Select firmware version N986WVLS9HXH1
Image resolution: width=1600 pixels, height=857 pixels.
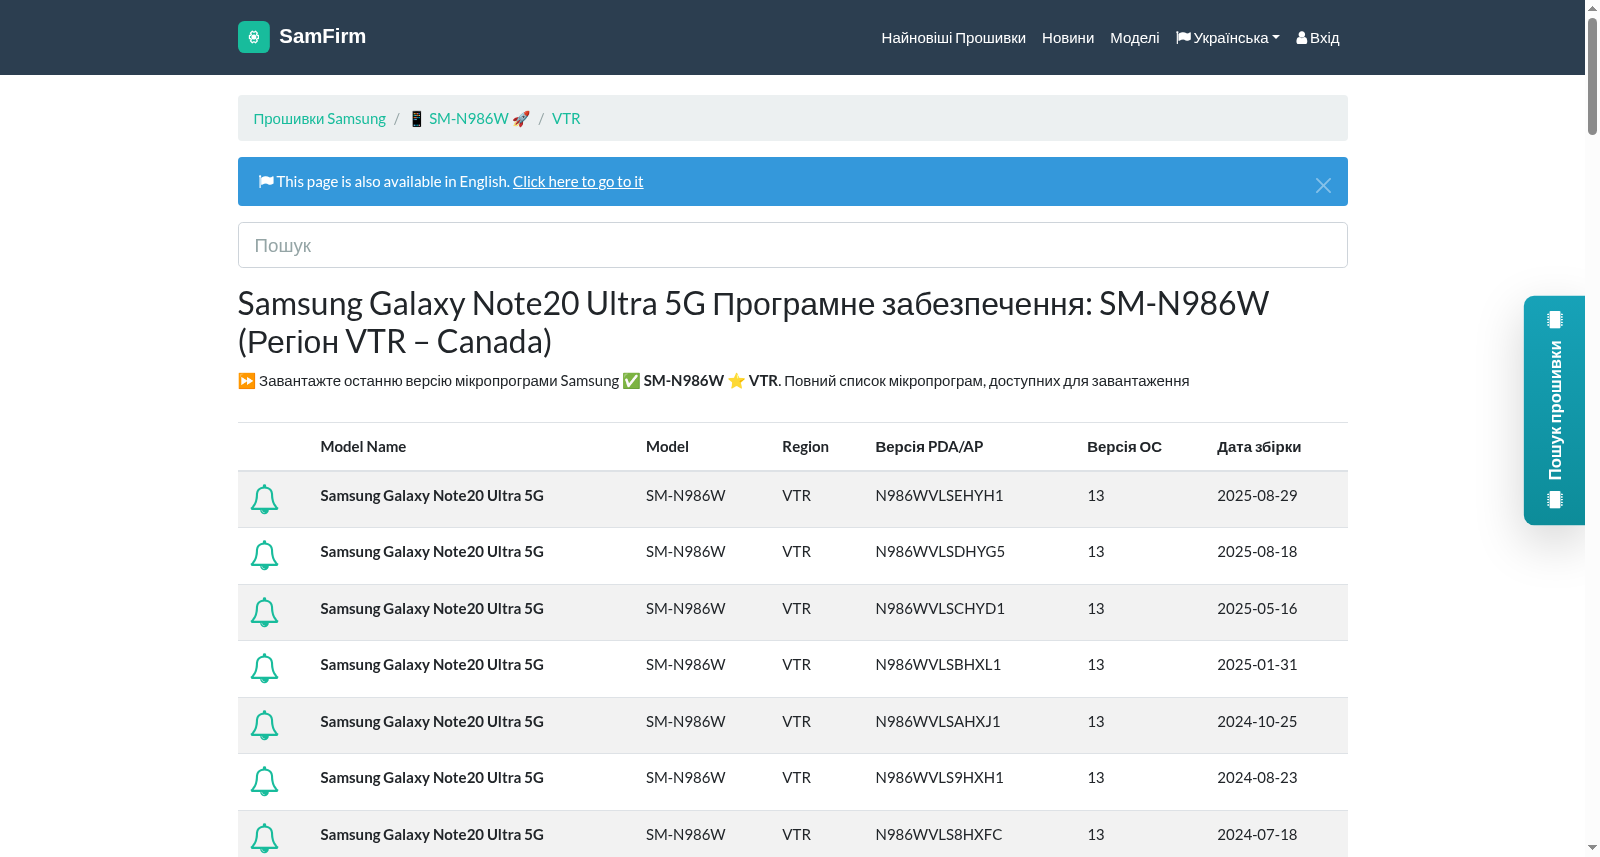(x=939, y=778)
